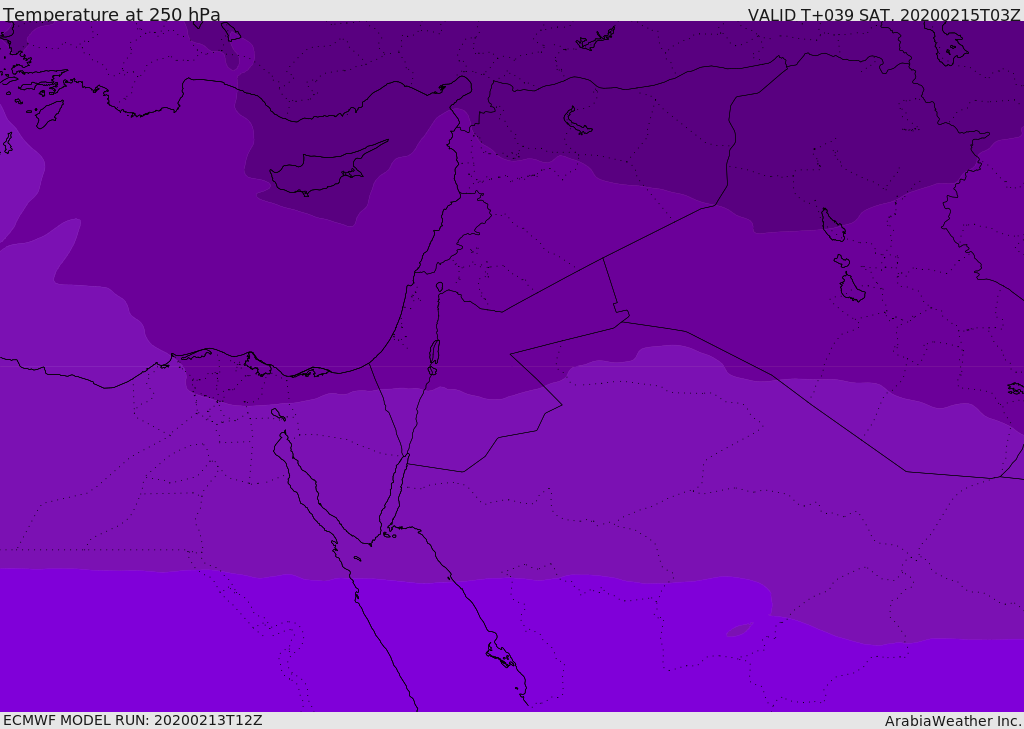This screenshot has height=729, width=1024.
Task: Click the island of Cyprus on the map
Action: coord(327,170)
